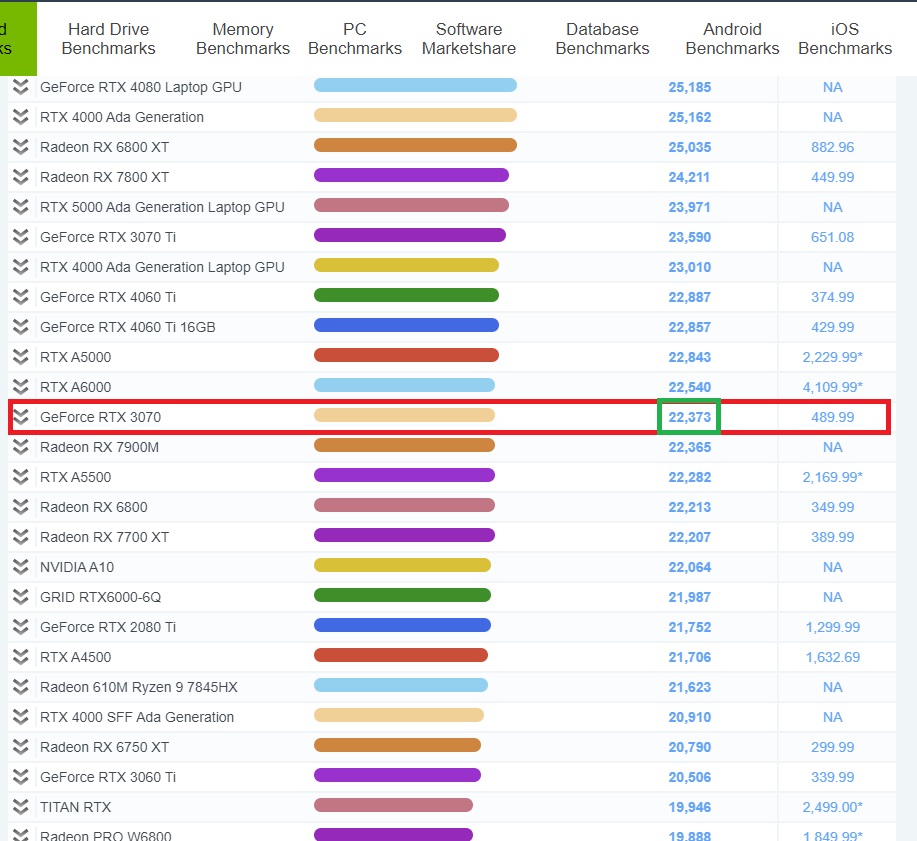Expand the GeForce RTX 3070 row chevron

tap(20, 417)
